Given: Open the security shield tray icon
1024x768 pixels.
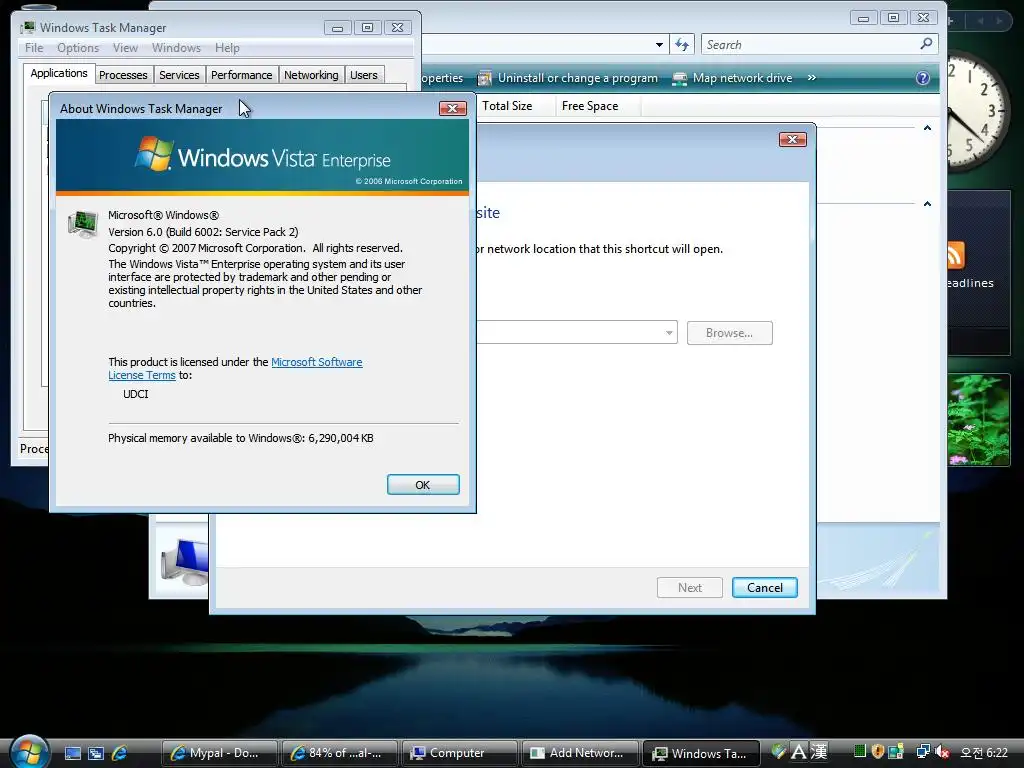Looking at the screenshot, I should [878, 752].
